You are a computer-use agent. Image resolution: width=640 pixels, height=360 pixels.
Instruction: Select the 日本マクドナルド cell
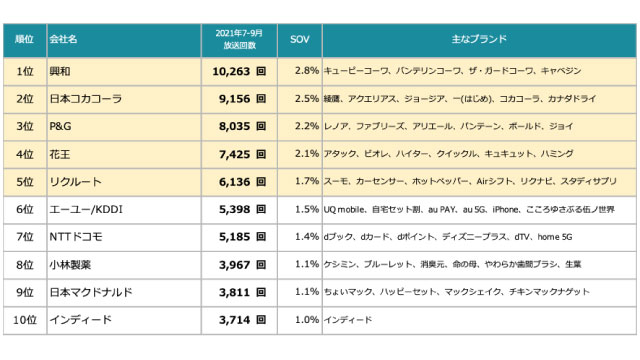pos(124,293)
